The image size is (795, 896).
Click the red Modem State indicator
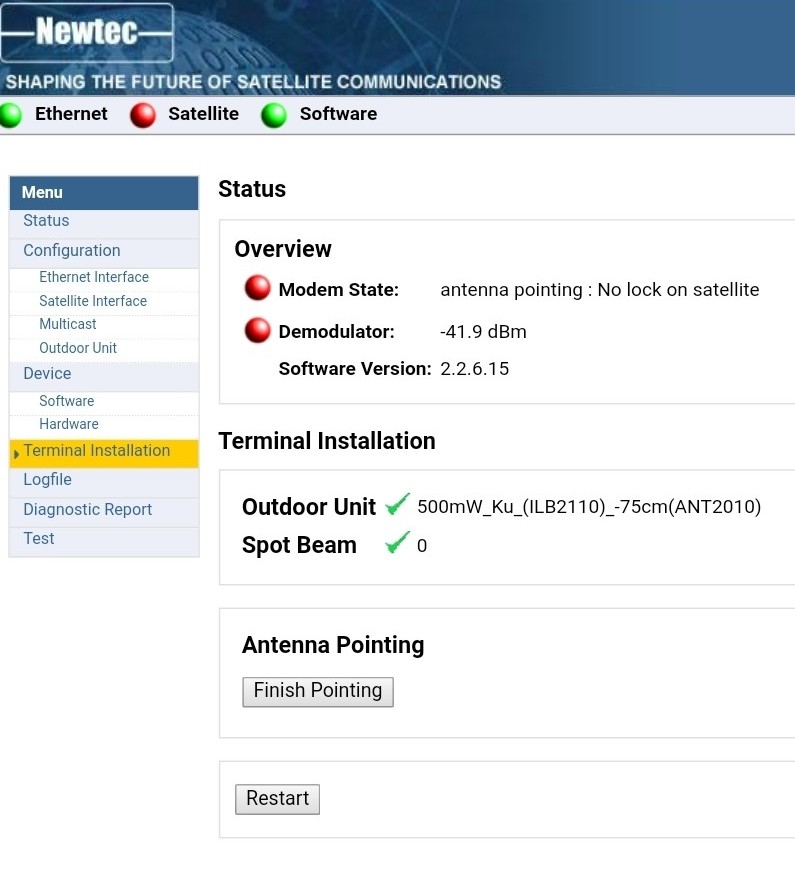click(257, 288)
